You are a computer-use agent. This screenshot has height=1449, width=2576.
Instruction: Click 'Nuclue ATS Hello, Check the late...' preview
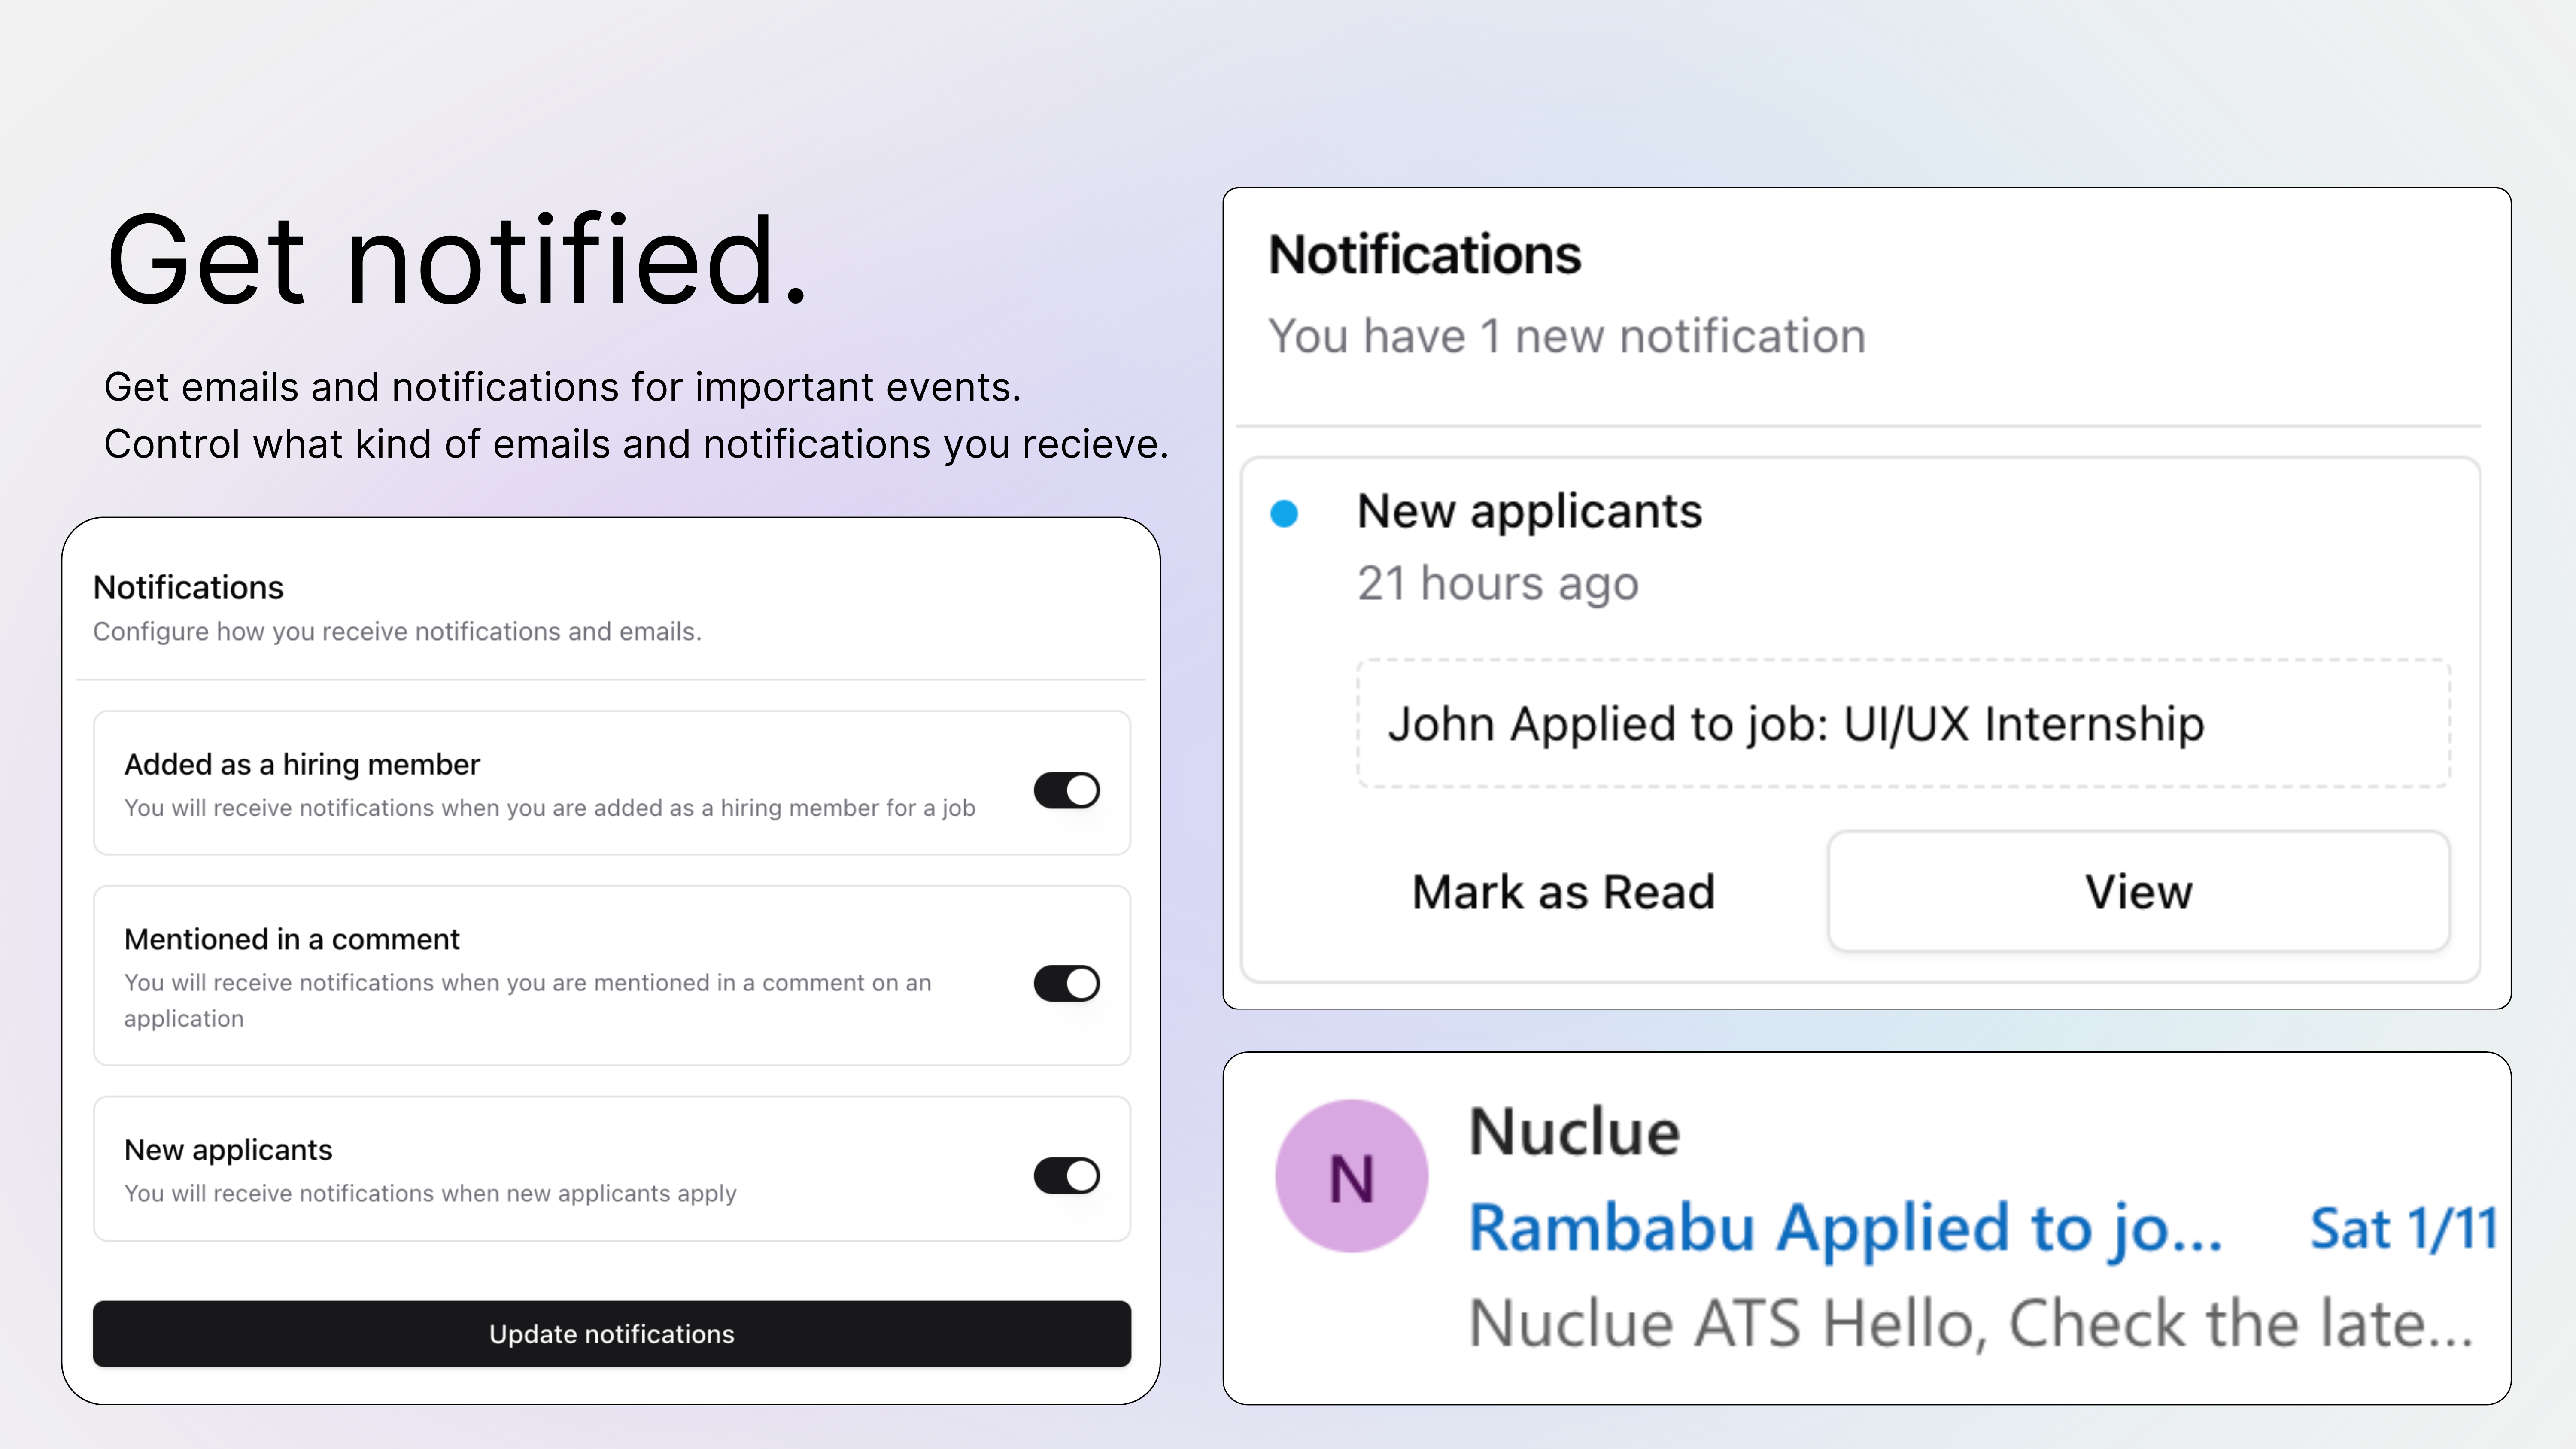pos(1970,1324)
